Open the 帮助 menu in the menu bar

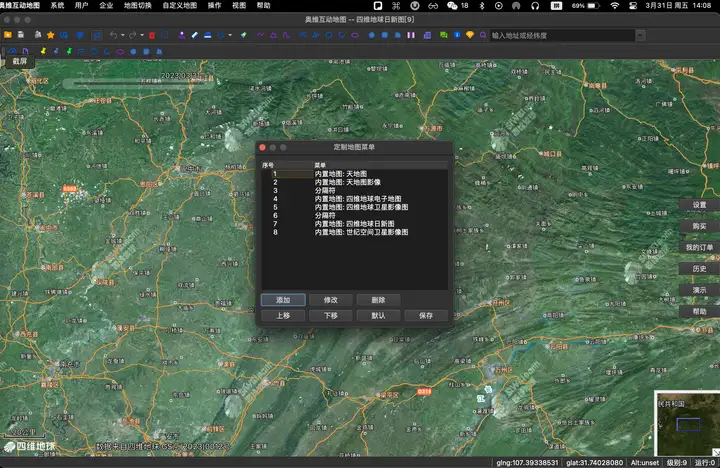tap(264, 6)
